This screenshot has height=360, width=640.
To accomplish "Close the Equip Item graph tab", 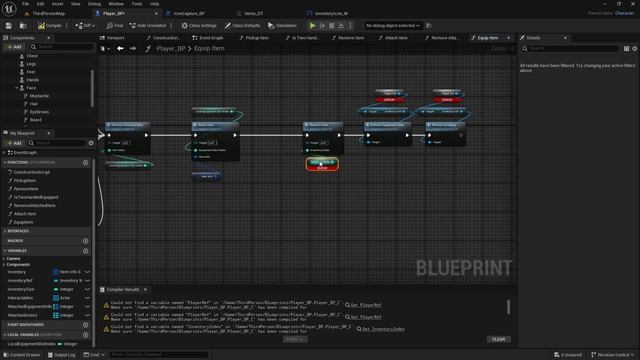I will [509, 38].
